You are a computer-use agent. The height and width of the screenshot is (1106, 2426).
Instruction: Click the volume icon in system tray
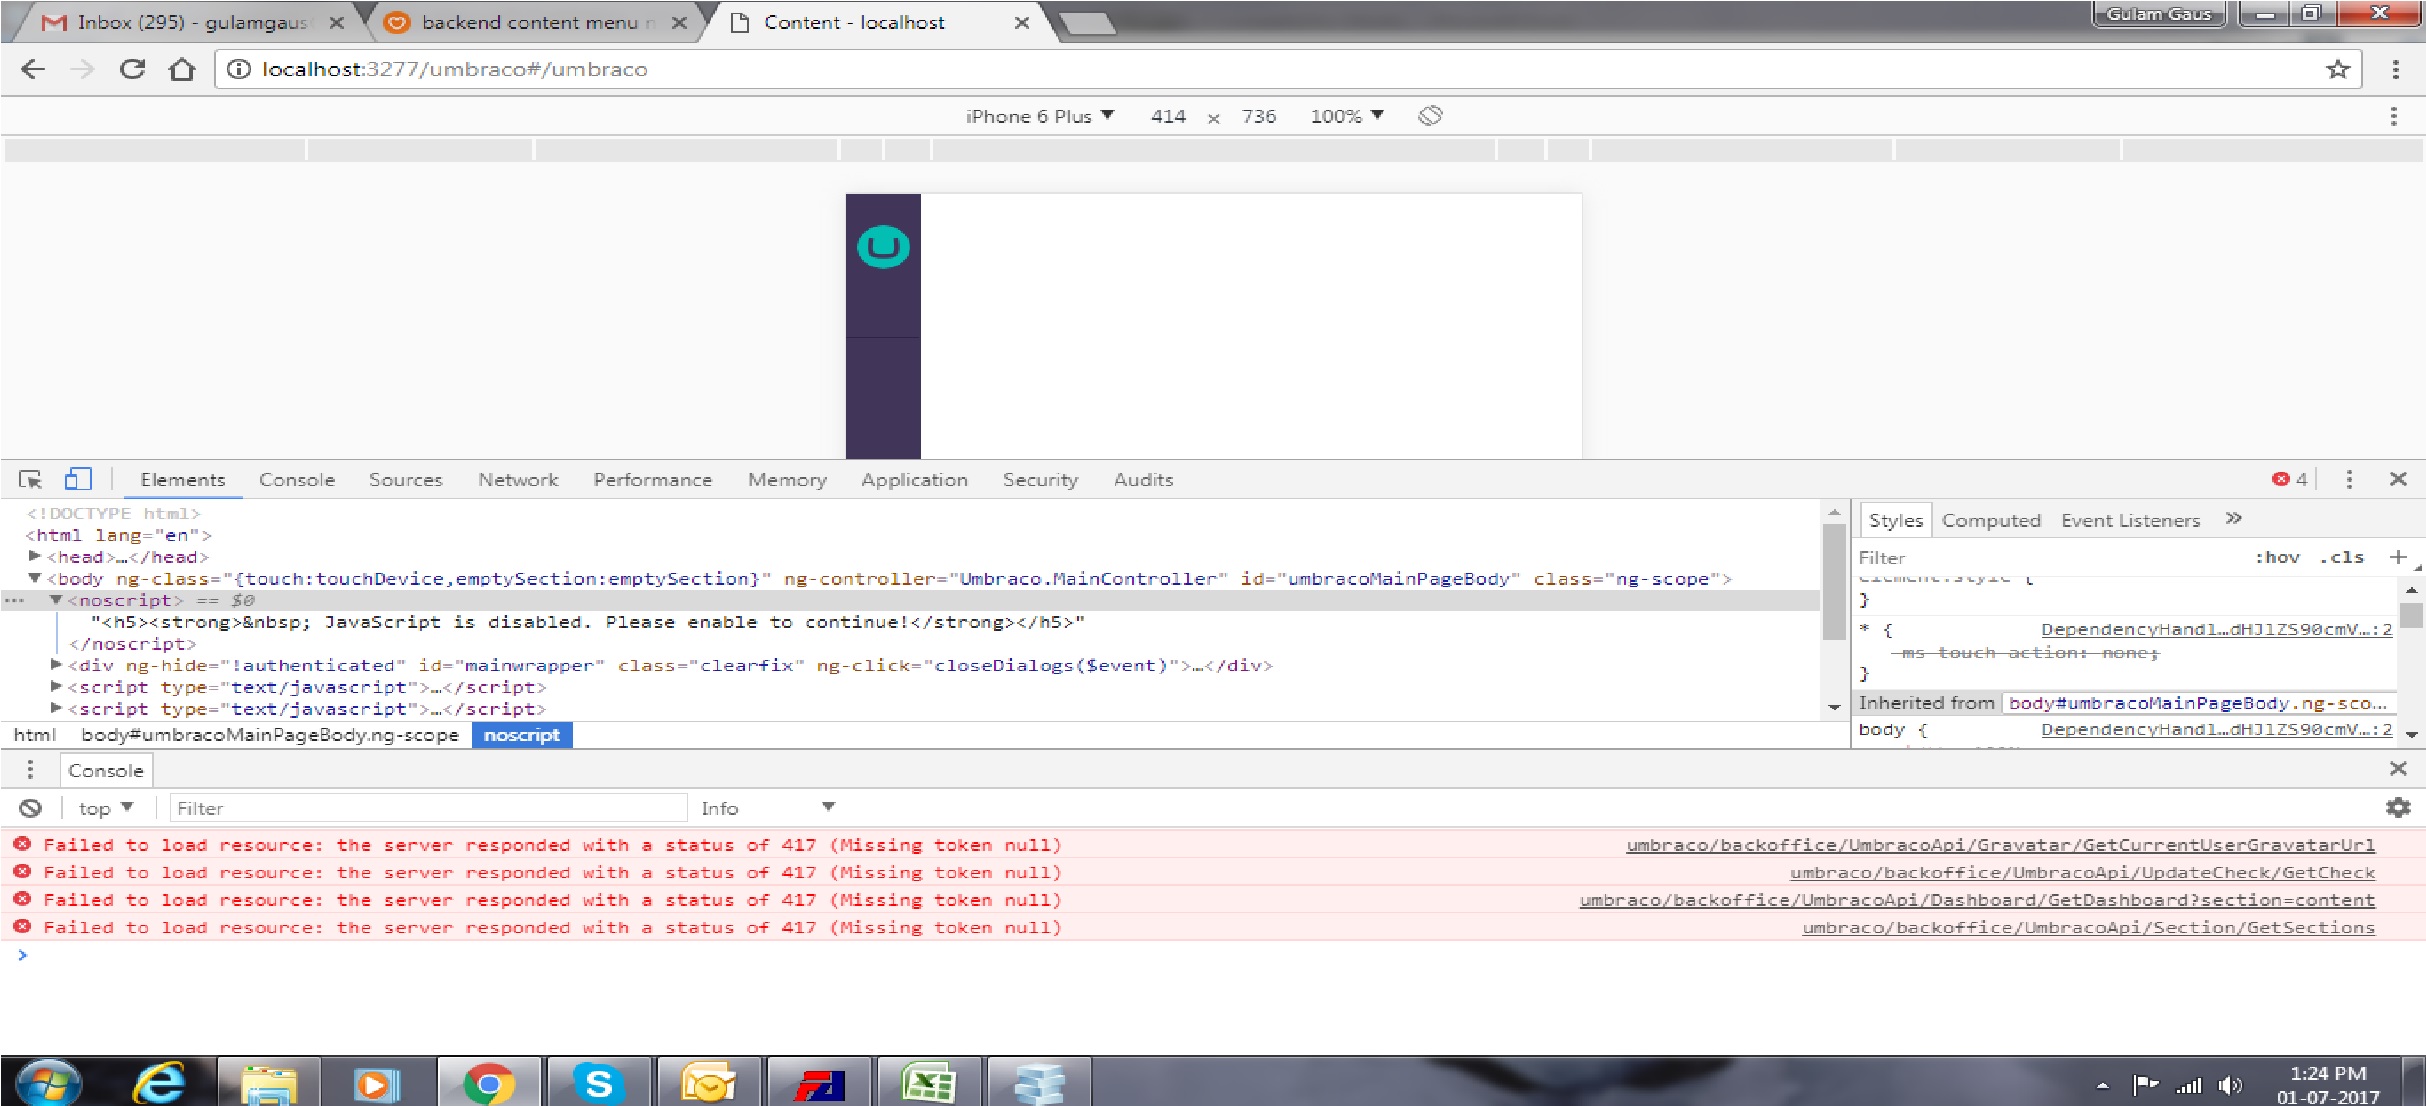point(2229,1085)
